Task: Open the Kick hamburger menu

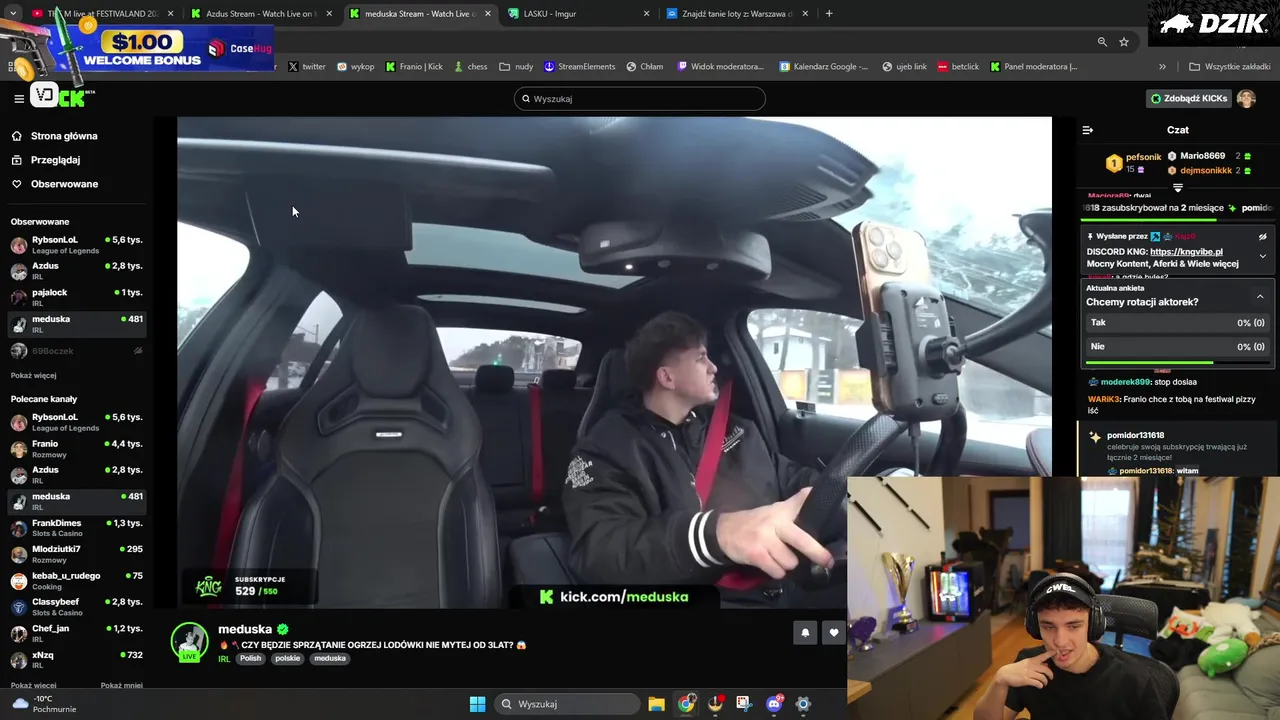Action: coord(19,98)
